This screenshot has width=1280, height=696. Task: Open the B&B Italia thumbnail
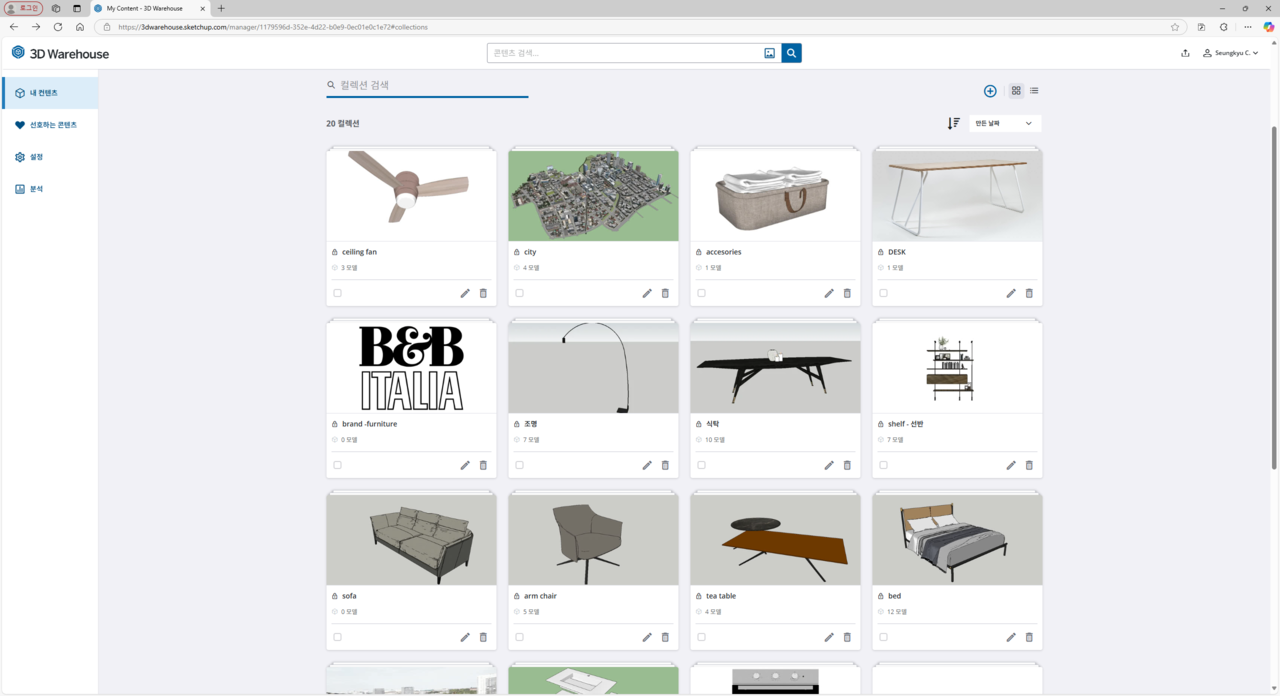pos(411,368)
